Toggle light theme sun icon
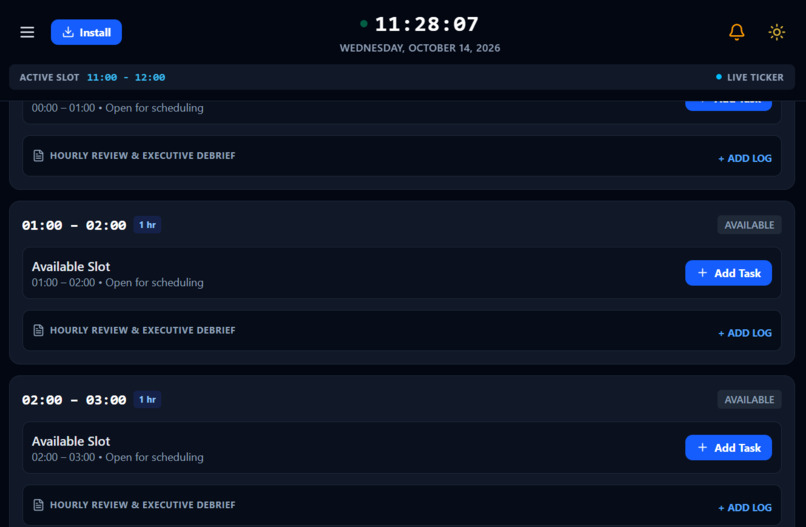The image size is (806, 527). click(776, 32)
